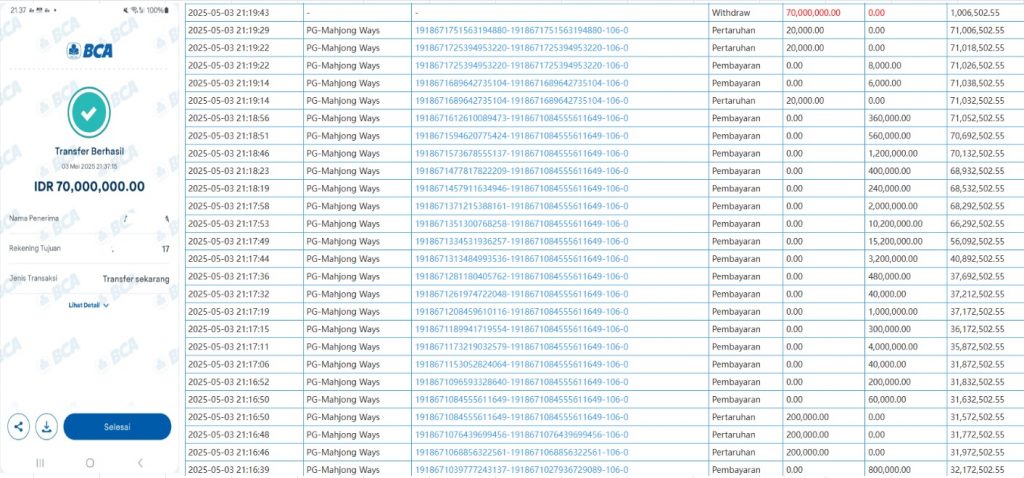Click the IDR 70,000,000.00 transfer amount

pyautogui.click(x=89, y=187)
